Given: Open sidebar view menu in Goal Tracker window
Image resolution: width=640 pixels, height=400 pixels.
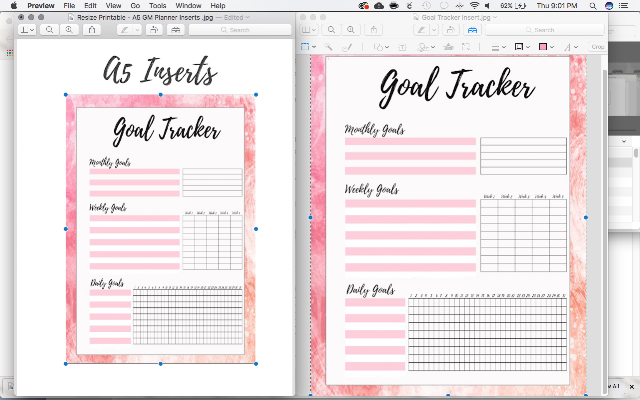Looking at the screenshot, I should point(309,30).
